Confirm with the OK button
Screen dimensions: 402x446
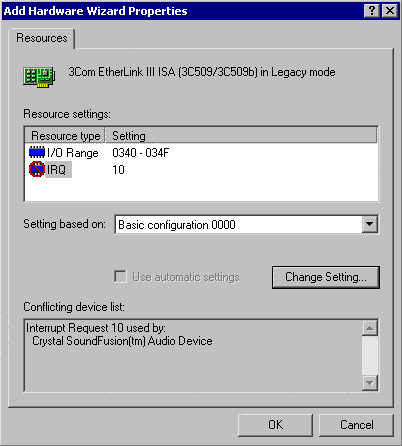275,425
